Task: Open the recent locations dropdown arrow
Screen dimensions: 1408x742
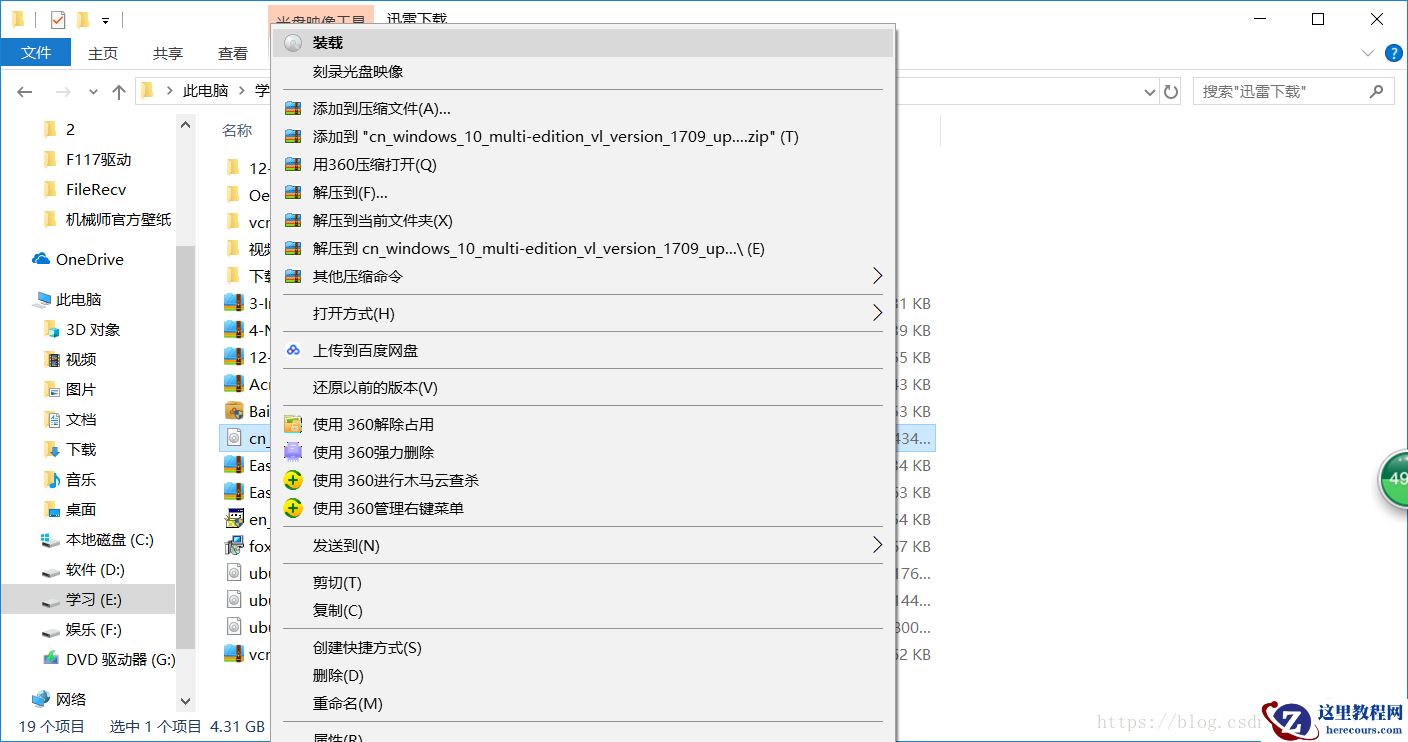Action: tap(93, 92)
